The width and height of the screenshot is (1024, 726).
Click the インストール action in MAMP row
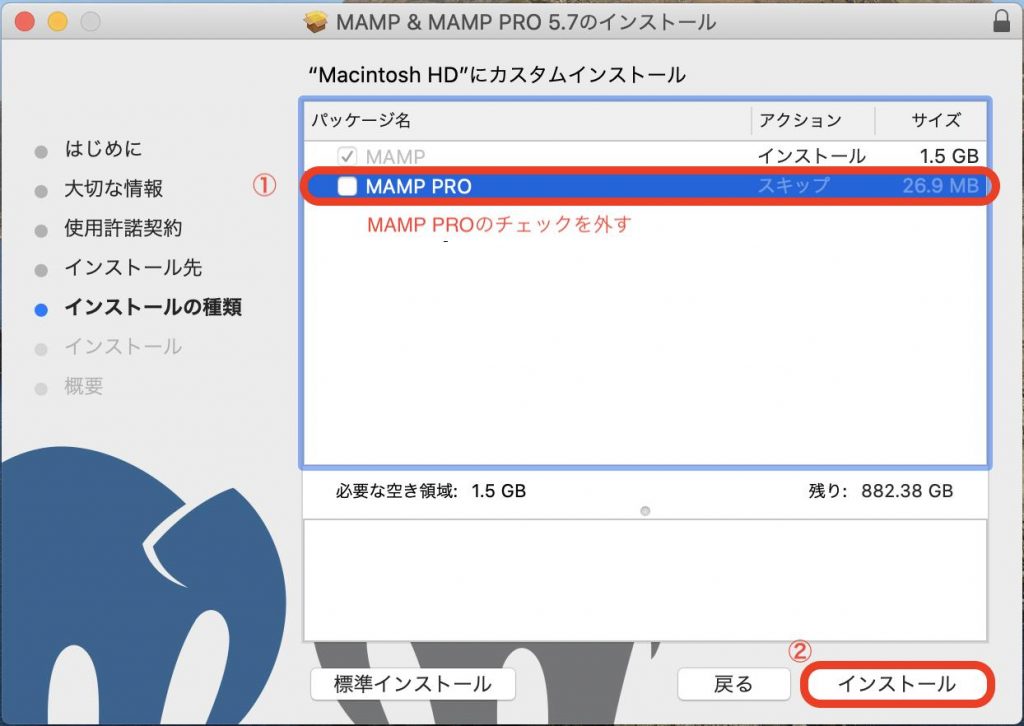tap(811, 156)
